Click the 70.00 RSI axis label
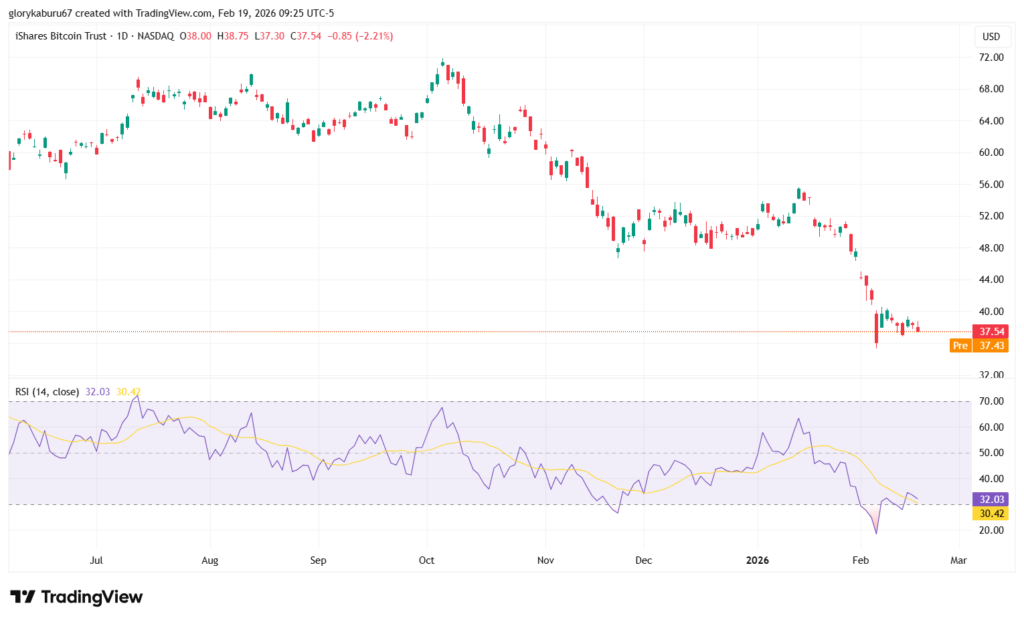 point(991,401)
